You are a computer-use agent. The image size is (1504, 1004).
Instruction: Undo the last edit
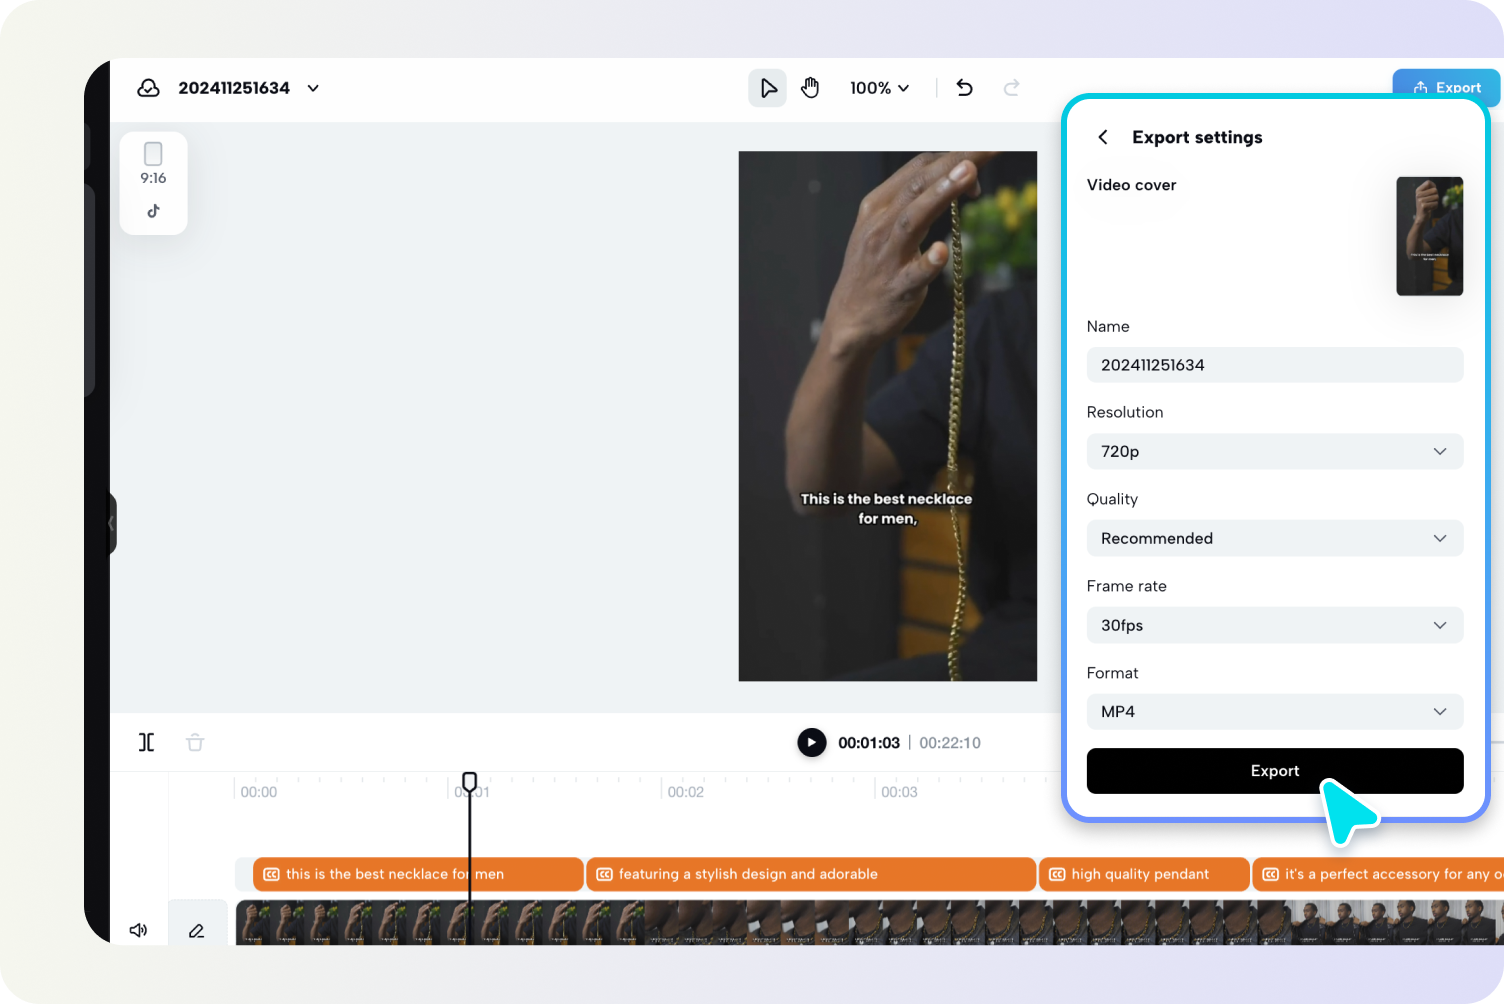coord(963,88)
